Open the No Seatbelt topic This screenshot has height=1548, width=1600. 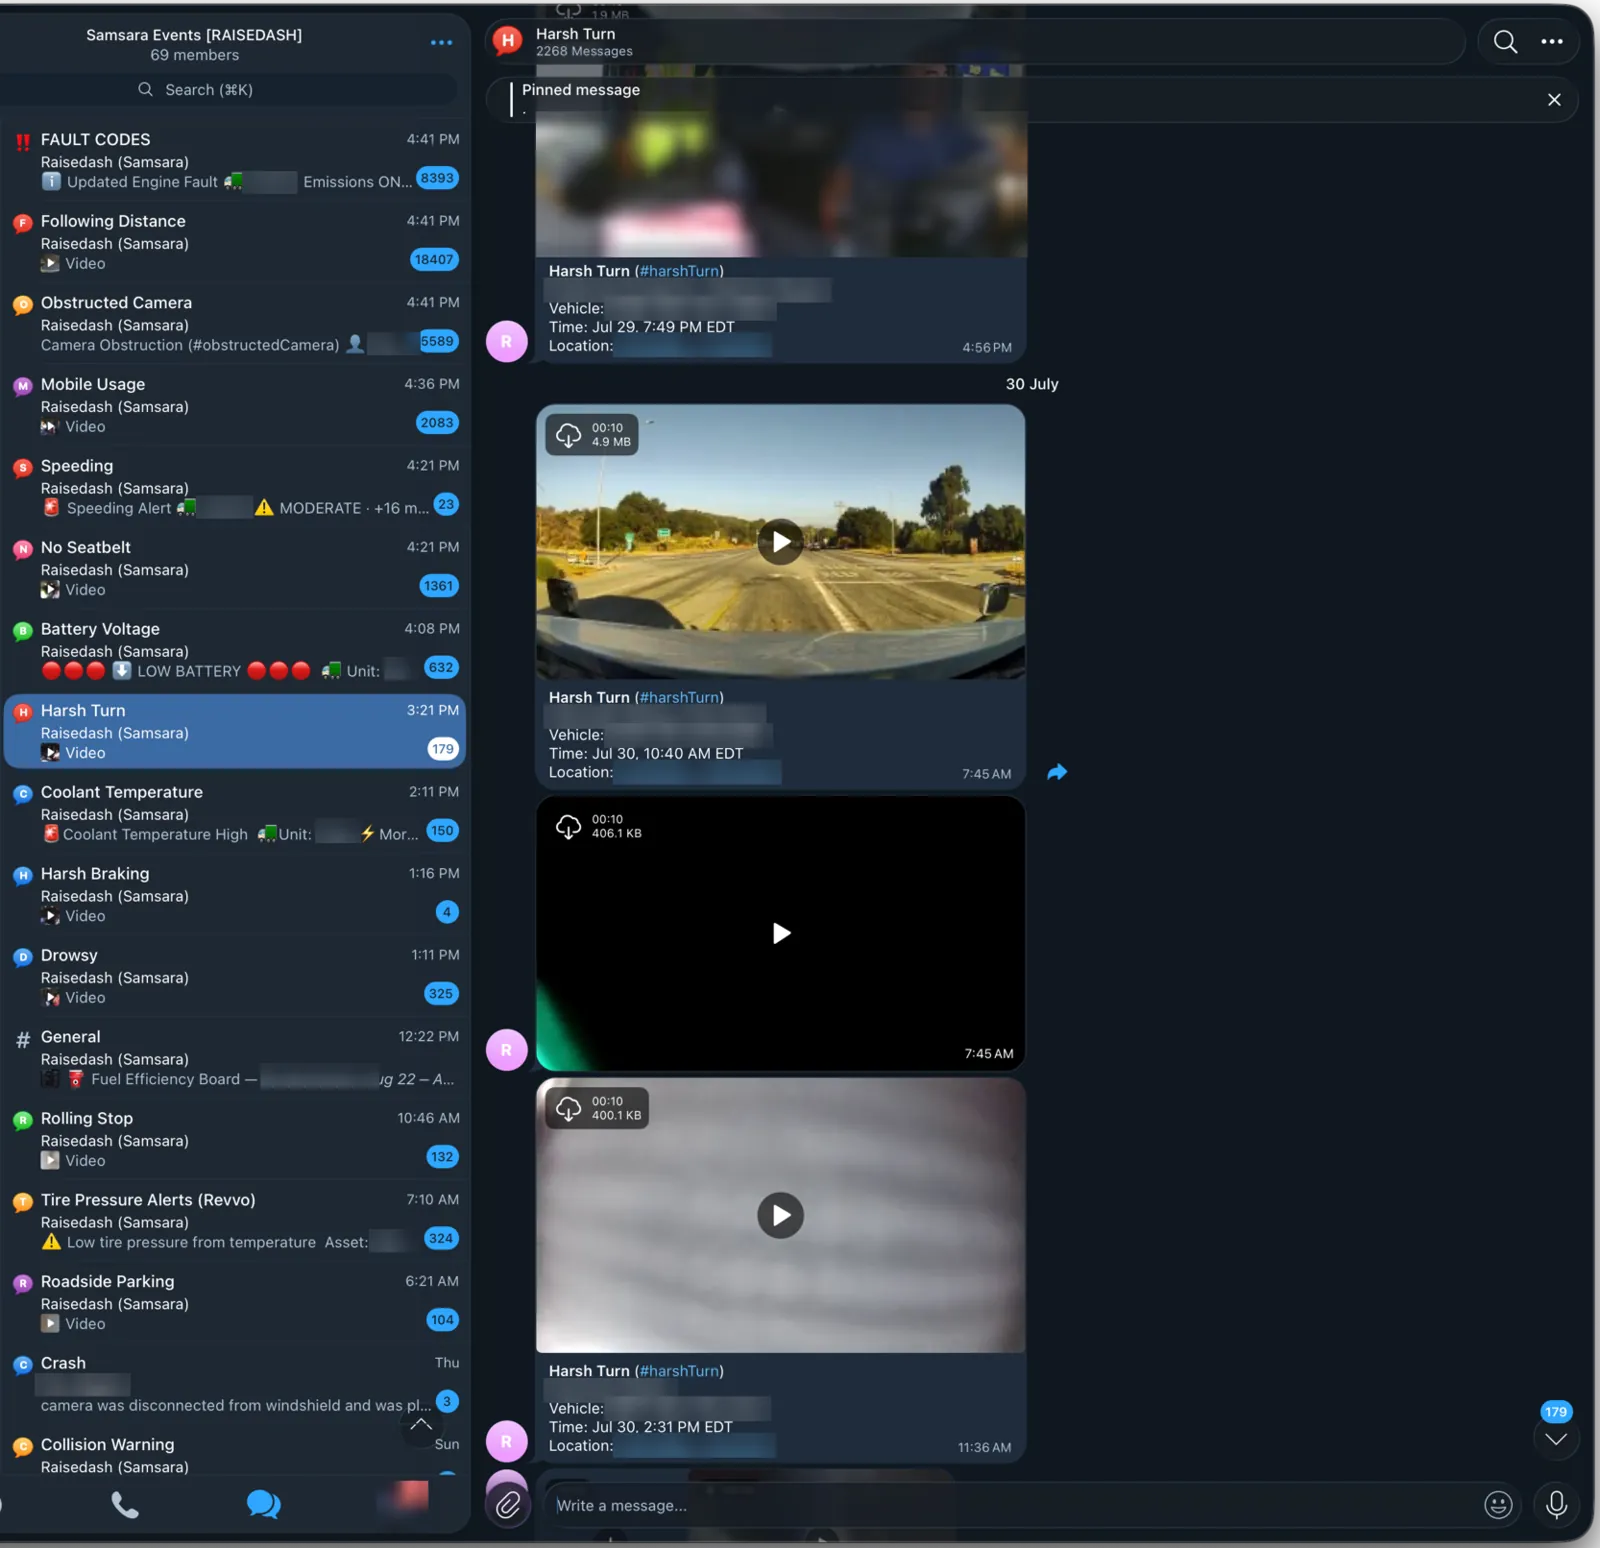pos(234,568)
